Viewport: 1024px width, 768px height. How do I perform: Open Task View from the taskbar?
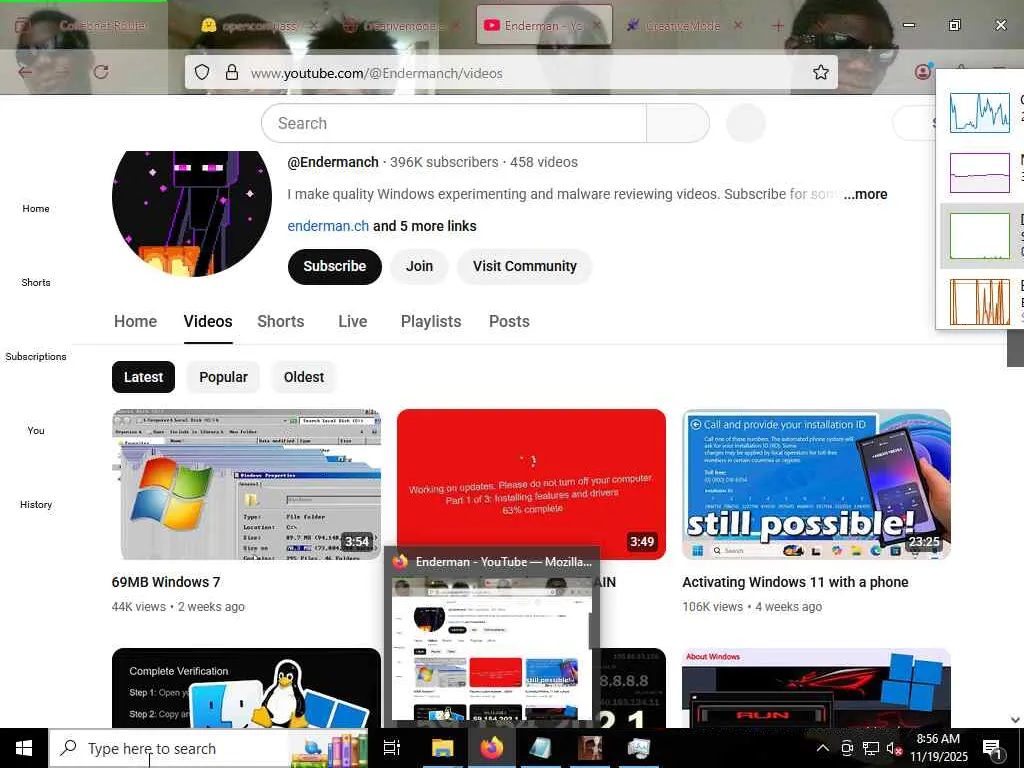click(x=391, y=748)
